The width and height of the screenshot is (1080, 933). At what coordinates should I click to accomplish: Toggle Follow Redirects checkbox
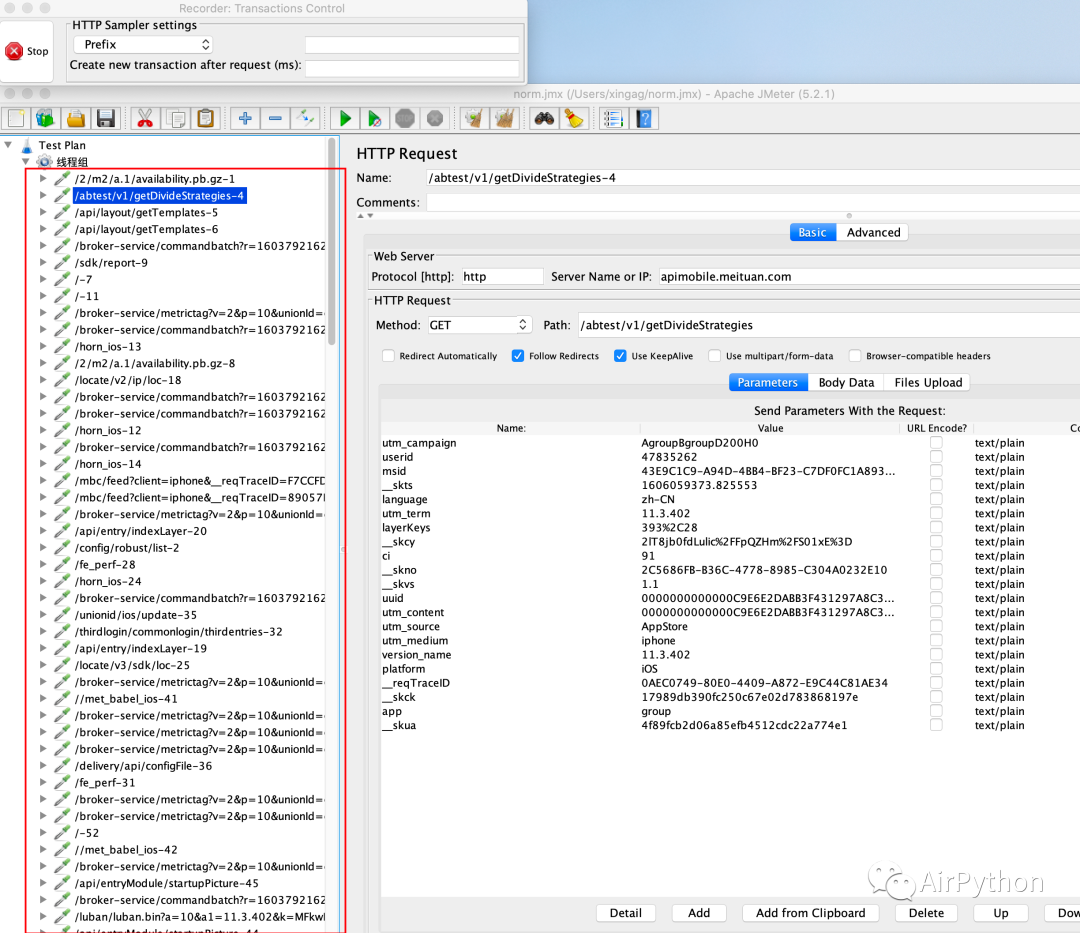tap(518, 356)
